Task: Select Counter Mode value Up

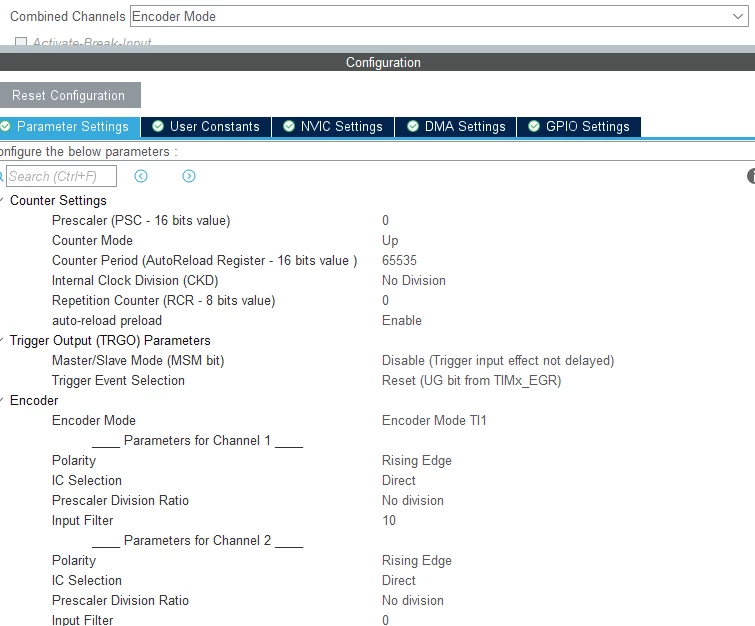Action: [x=390, y=240]
